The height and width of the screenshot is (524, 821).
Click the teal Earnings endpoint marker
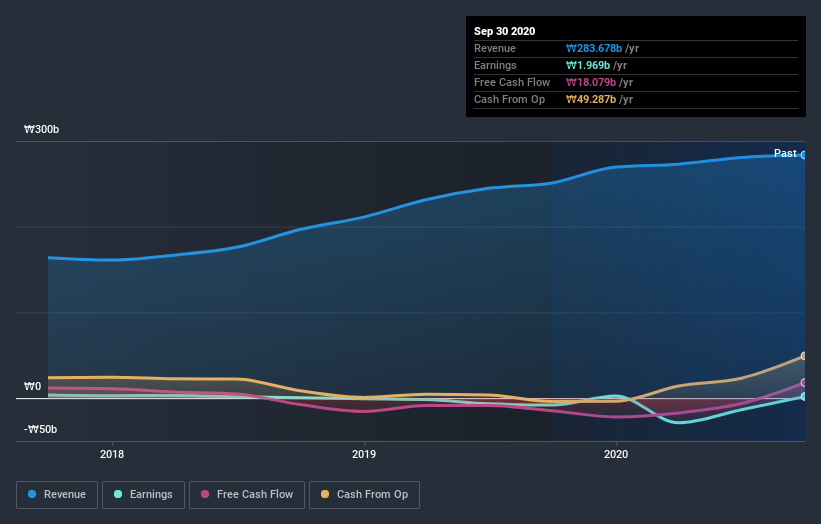point(804,397)
